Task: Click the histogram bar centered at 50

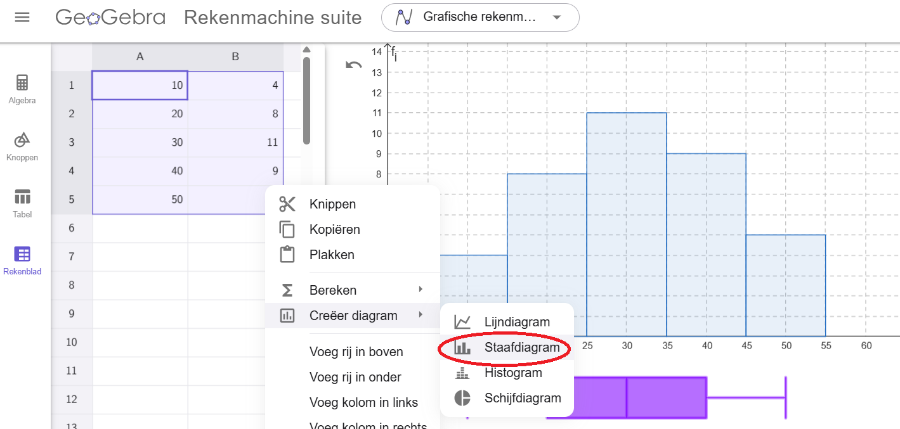Action: pyautogui.click(x=786, y=285)
